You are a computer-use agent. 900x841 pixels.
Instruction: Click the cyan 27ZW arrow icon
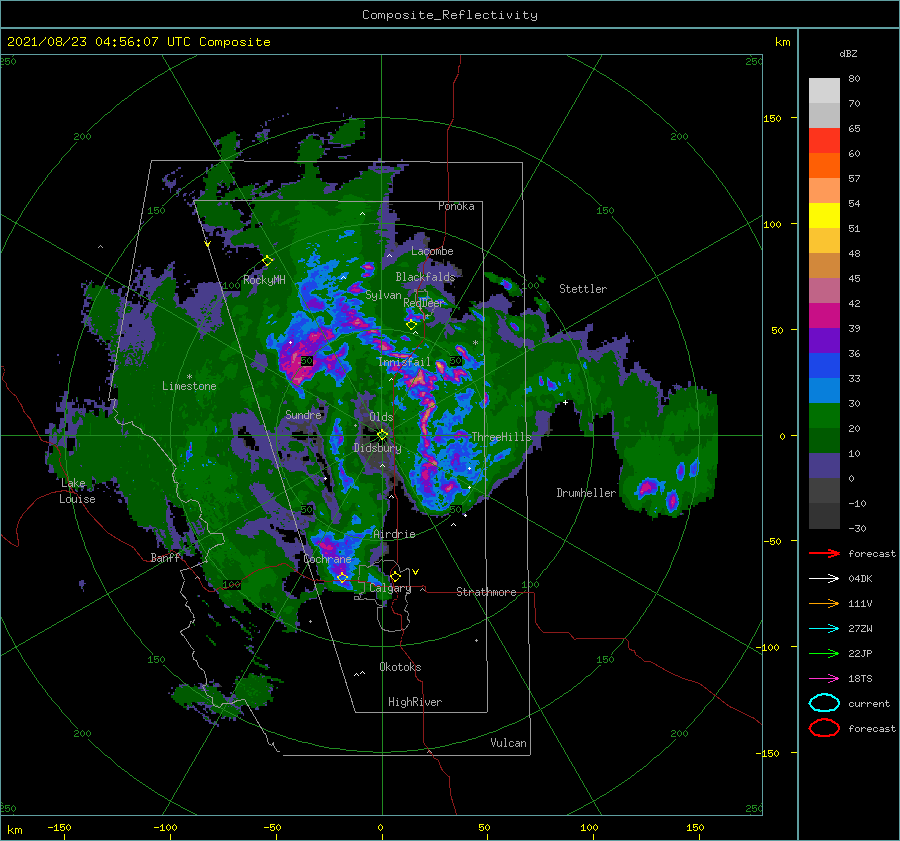point(824,629)
